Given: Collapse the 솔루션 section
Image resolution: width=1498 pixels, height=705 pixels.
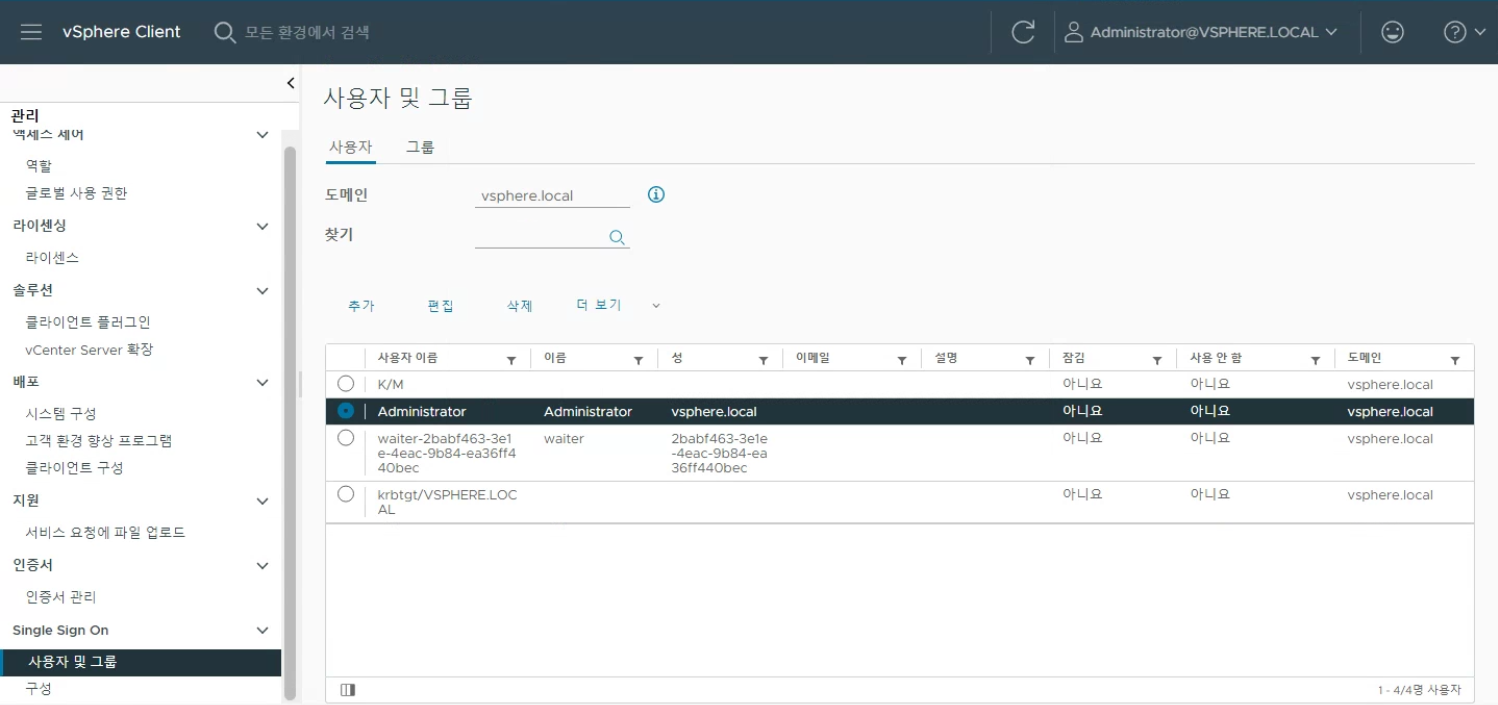Looking at the screenshot, I should click(x=262, y=291).
